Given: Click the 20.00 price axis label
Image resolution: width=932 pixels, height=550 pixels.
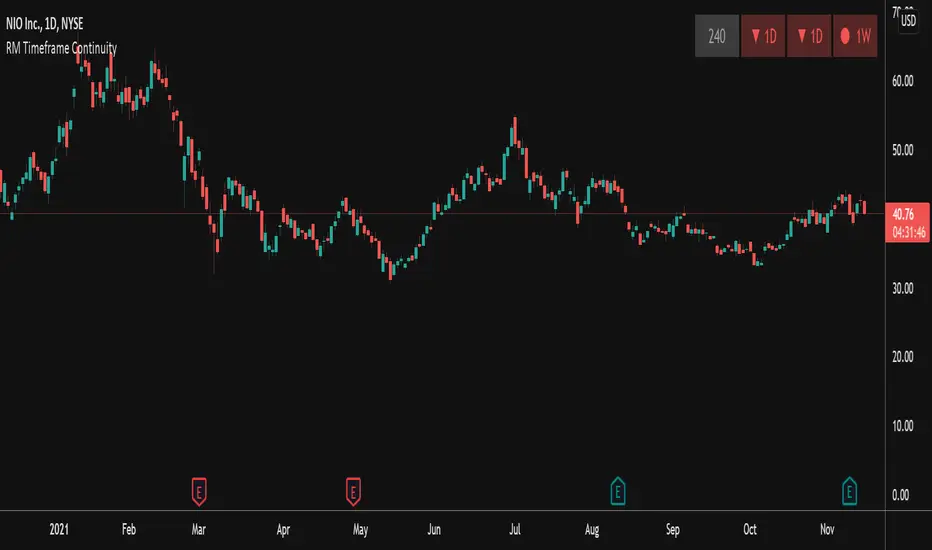Looking at the screenshot, I should (902, 357).
